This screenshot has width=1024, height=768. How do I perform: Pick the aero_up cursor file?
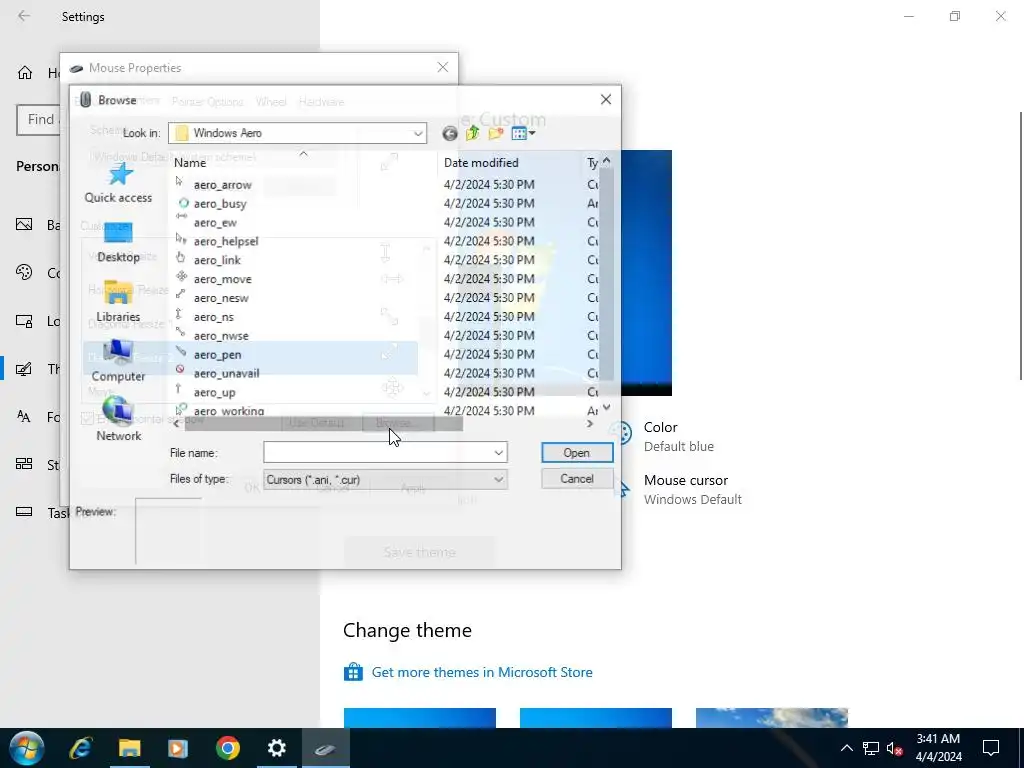coord(214,392)
